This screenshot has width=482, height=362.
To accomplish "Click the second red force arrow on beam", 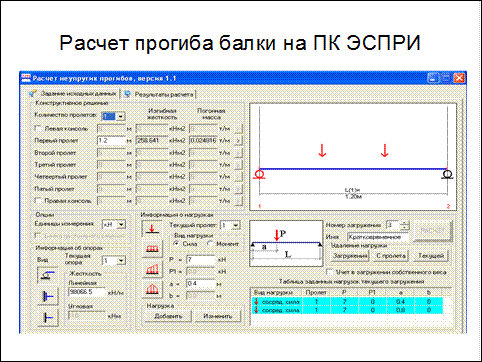I will coord(385,150).
